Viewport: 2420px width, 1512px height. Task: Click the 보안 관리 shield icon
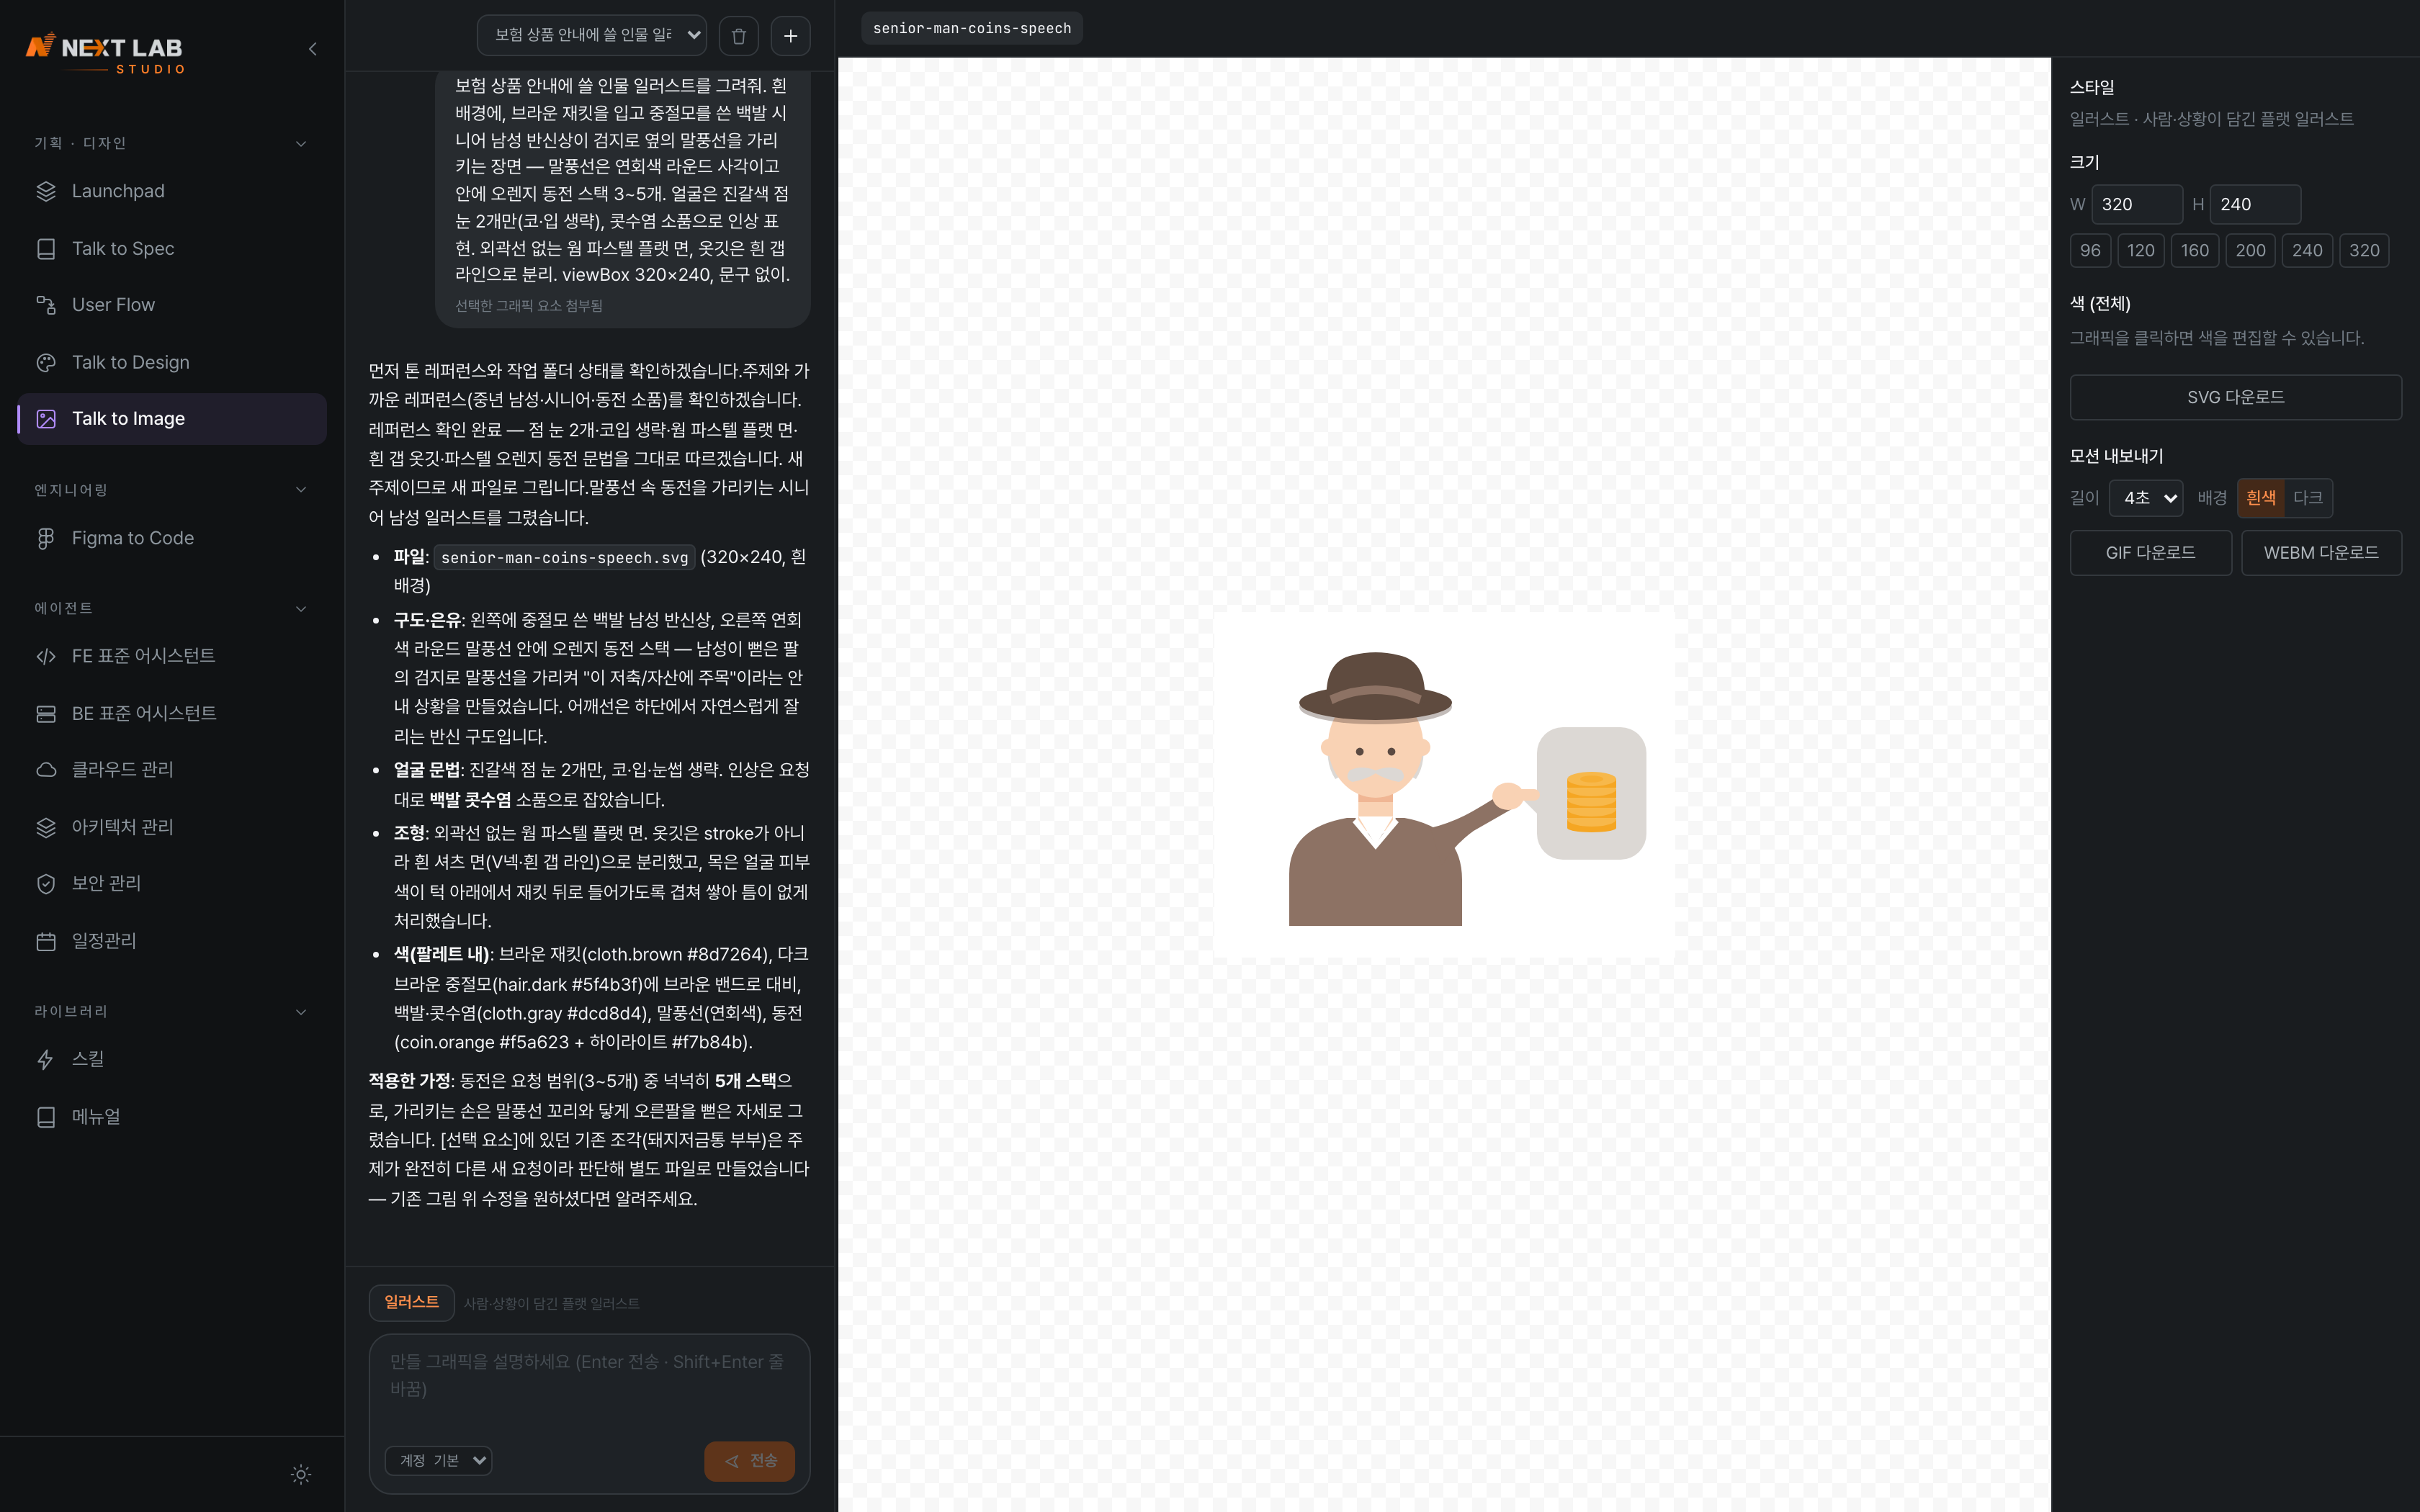(x=46, y=884)
